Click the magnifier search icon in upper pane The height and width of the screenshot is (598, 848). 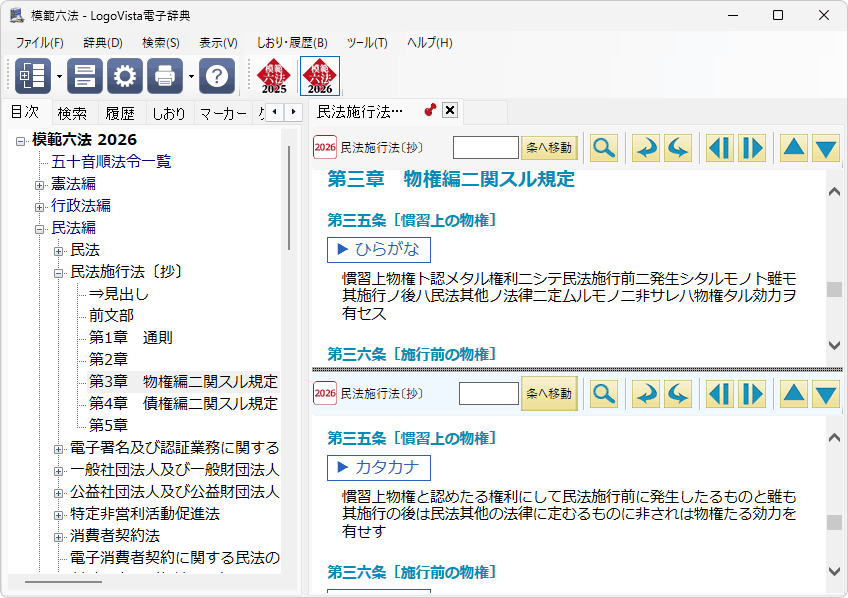pyautogui.click(x=604, y=148)
